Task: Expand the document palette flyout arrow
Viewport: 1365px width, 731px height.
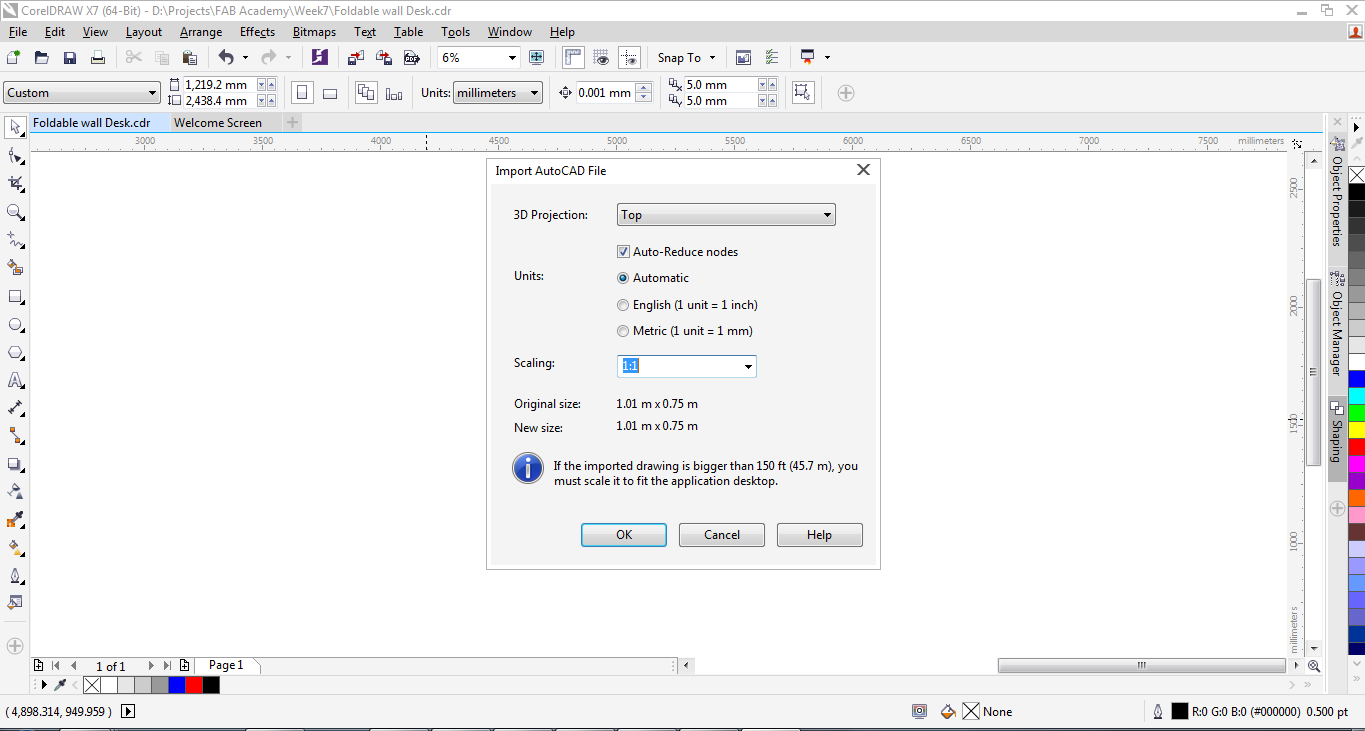Action: [x=43, y=685]
